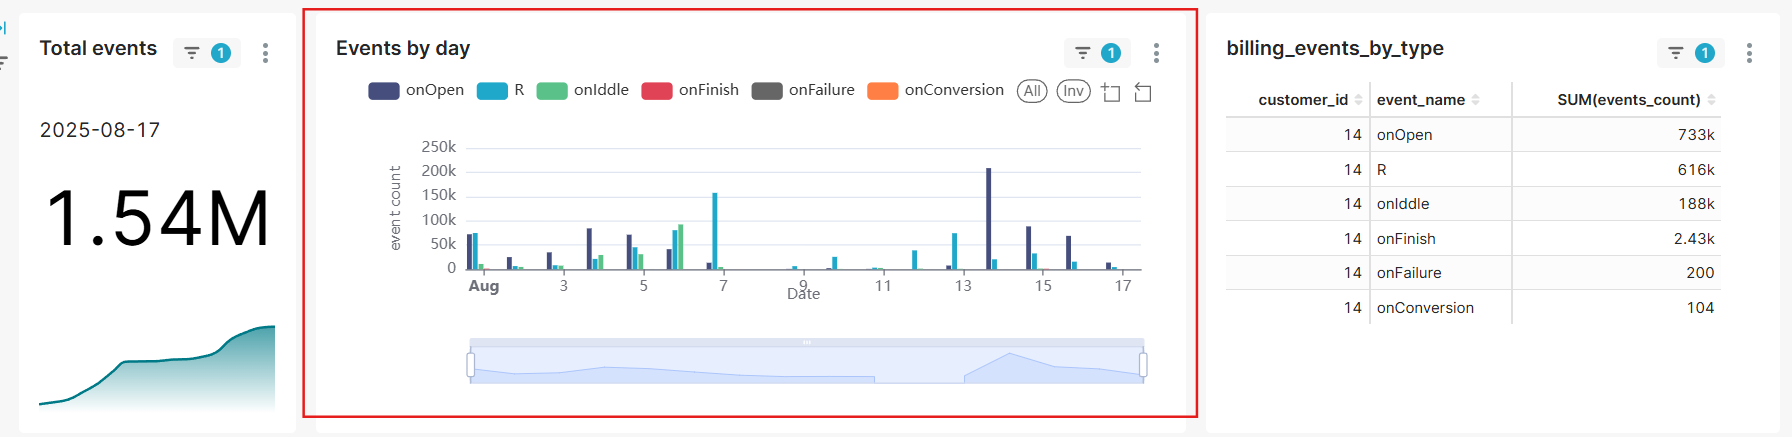
Task: Click the Total events sparkline area chart
Action: (x=157, y=368)
